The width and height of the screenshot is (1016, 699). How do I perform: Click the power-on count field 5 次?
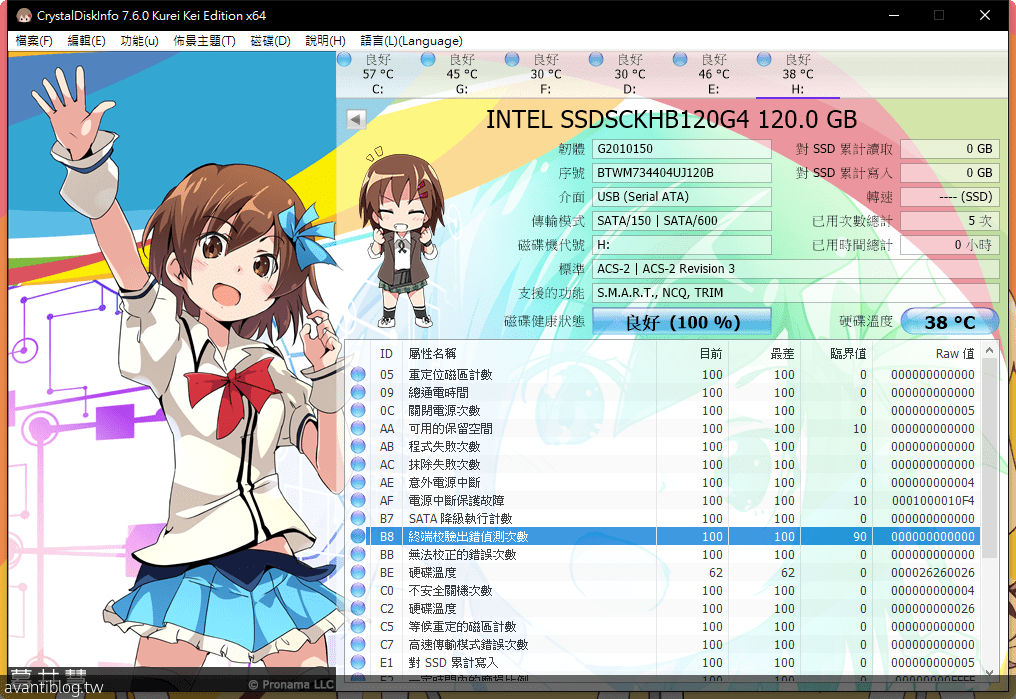click(949, 221)
